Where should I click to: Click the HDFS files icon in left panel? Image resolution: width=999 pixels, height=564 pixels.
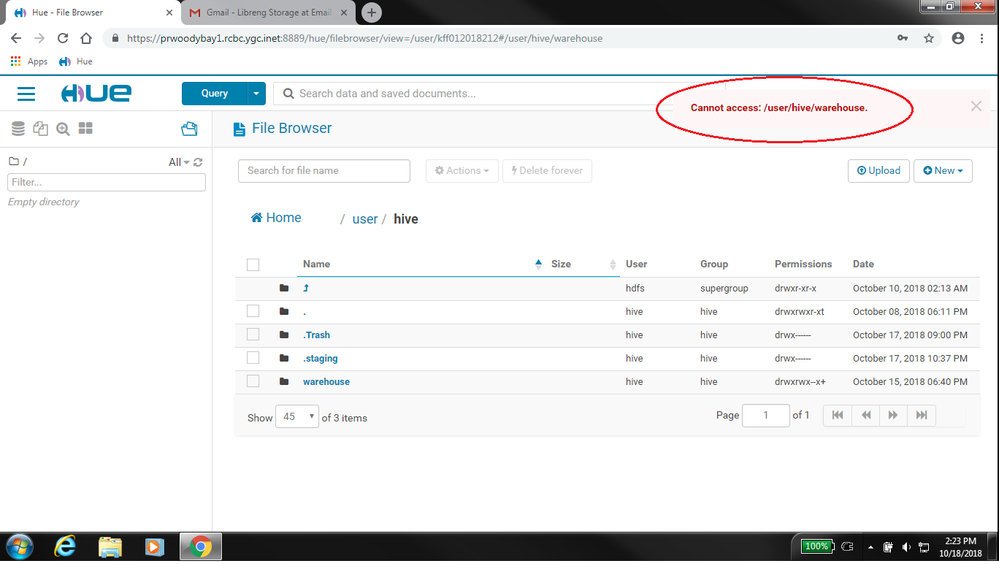coord(189,129)
